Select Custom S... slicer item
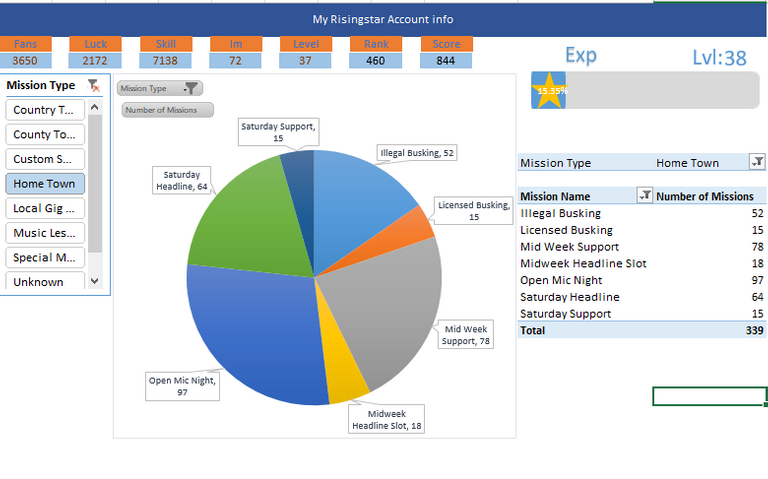Screen dimensions: 768x479 (x=45, y=159)
